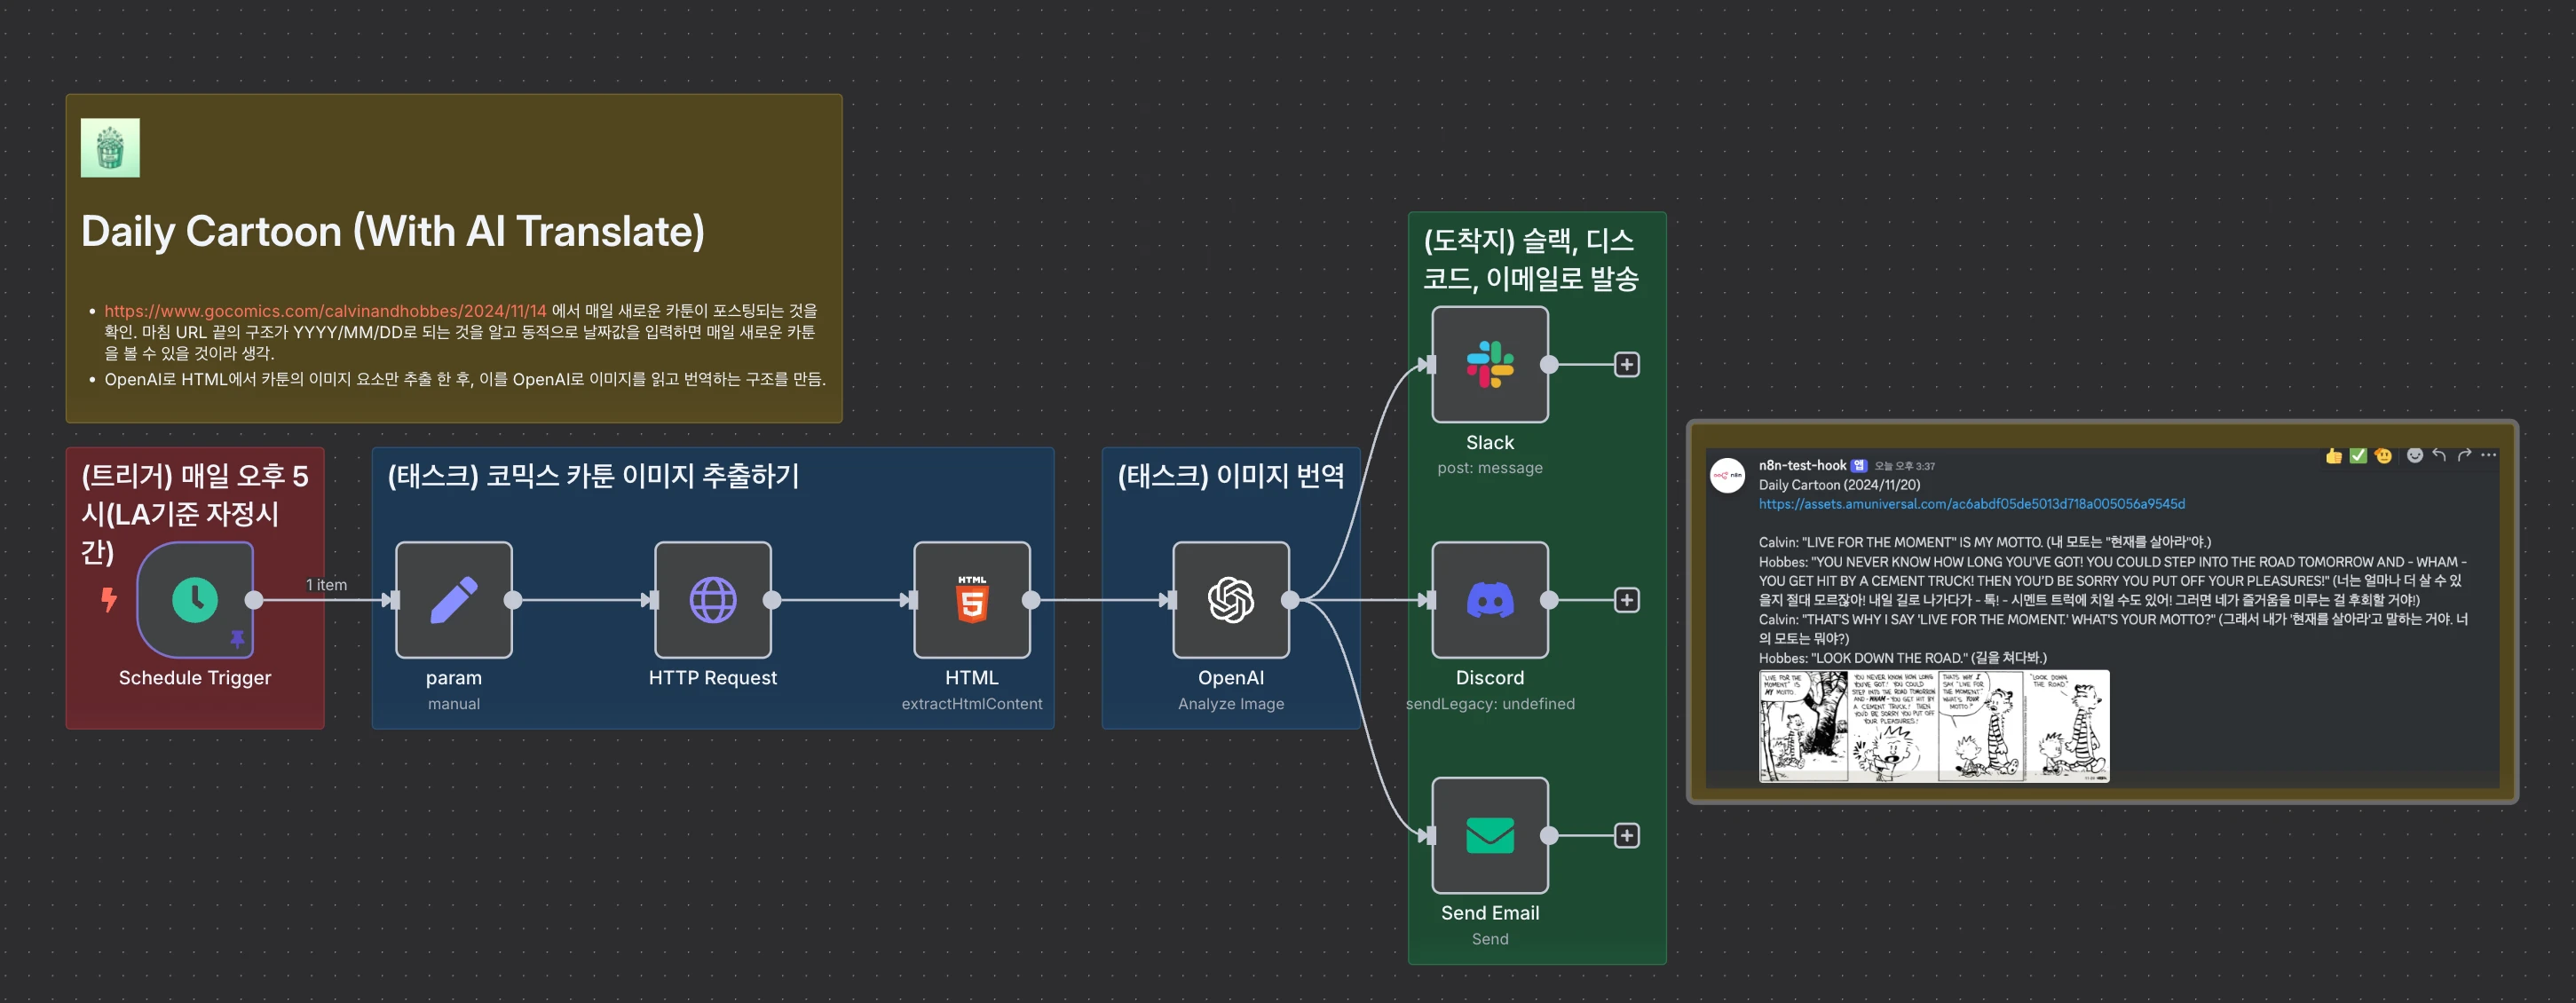
Task: Click the saluting face reaction emoji
Action: (2383, 456)
